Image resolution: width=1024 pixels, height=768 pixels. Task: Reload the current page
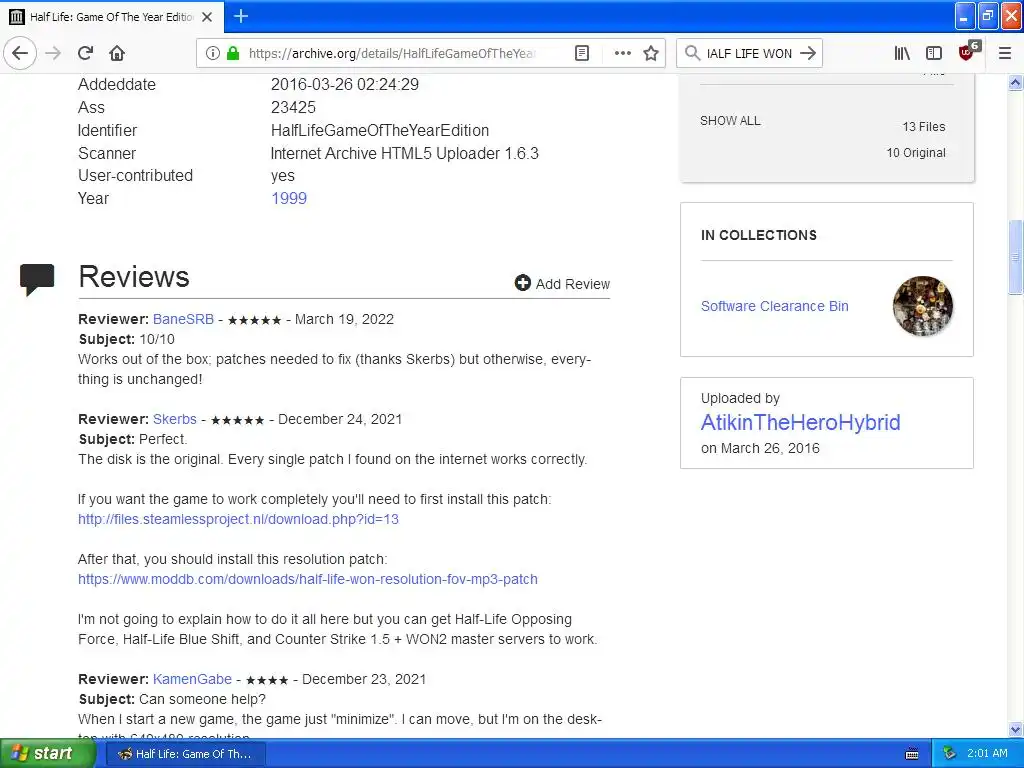[x=85, y=54]
